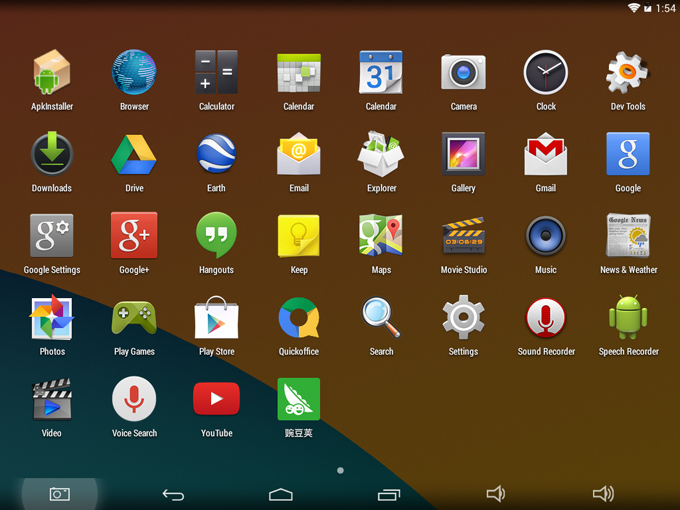Open Gmail
Image resolution: width=680 pixels, height=510 pixels.
click(x=546, y=154)
